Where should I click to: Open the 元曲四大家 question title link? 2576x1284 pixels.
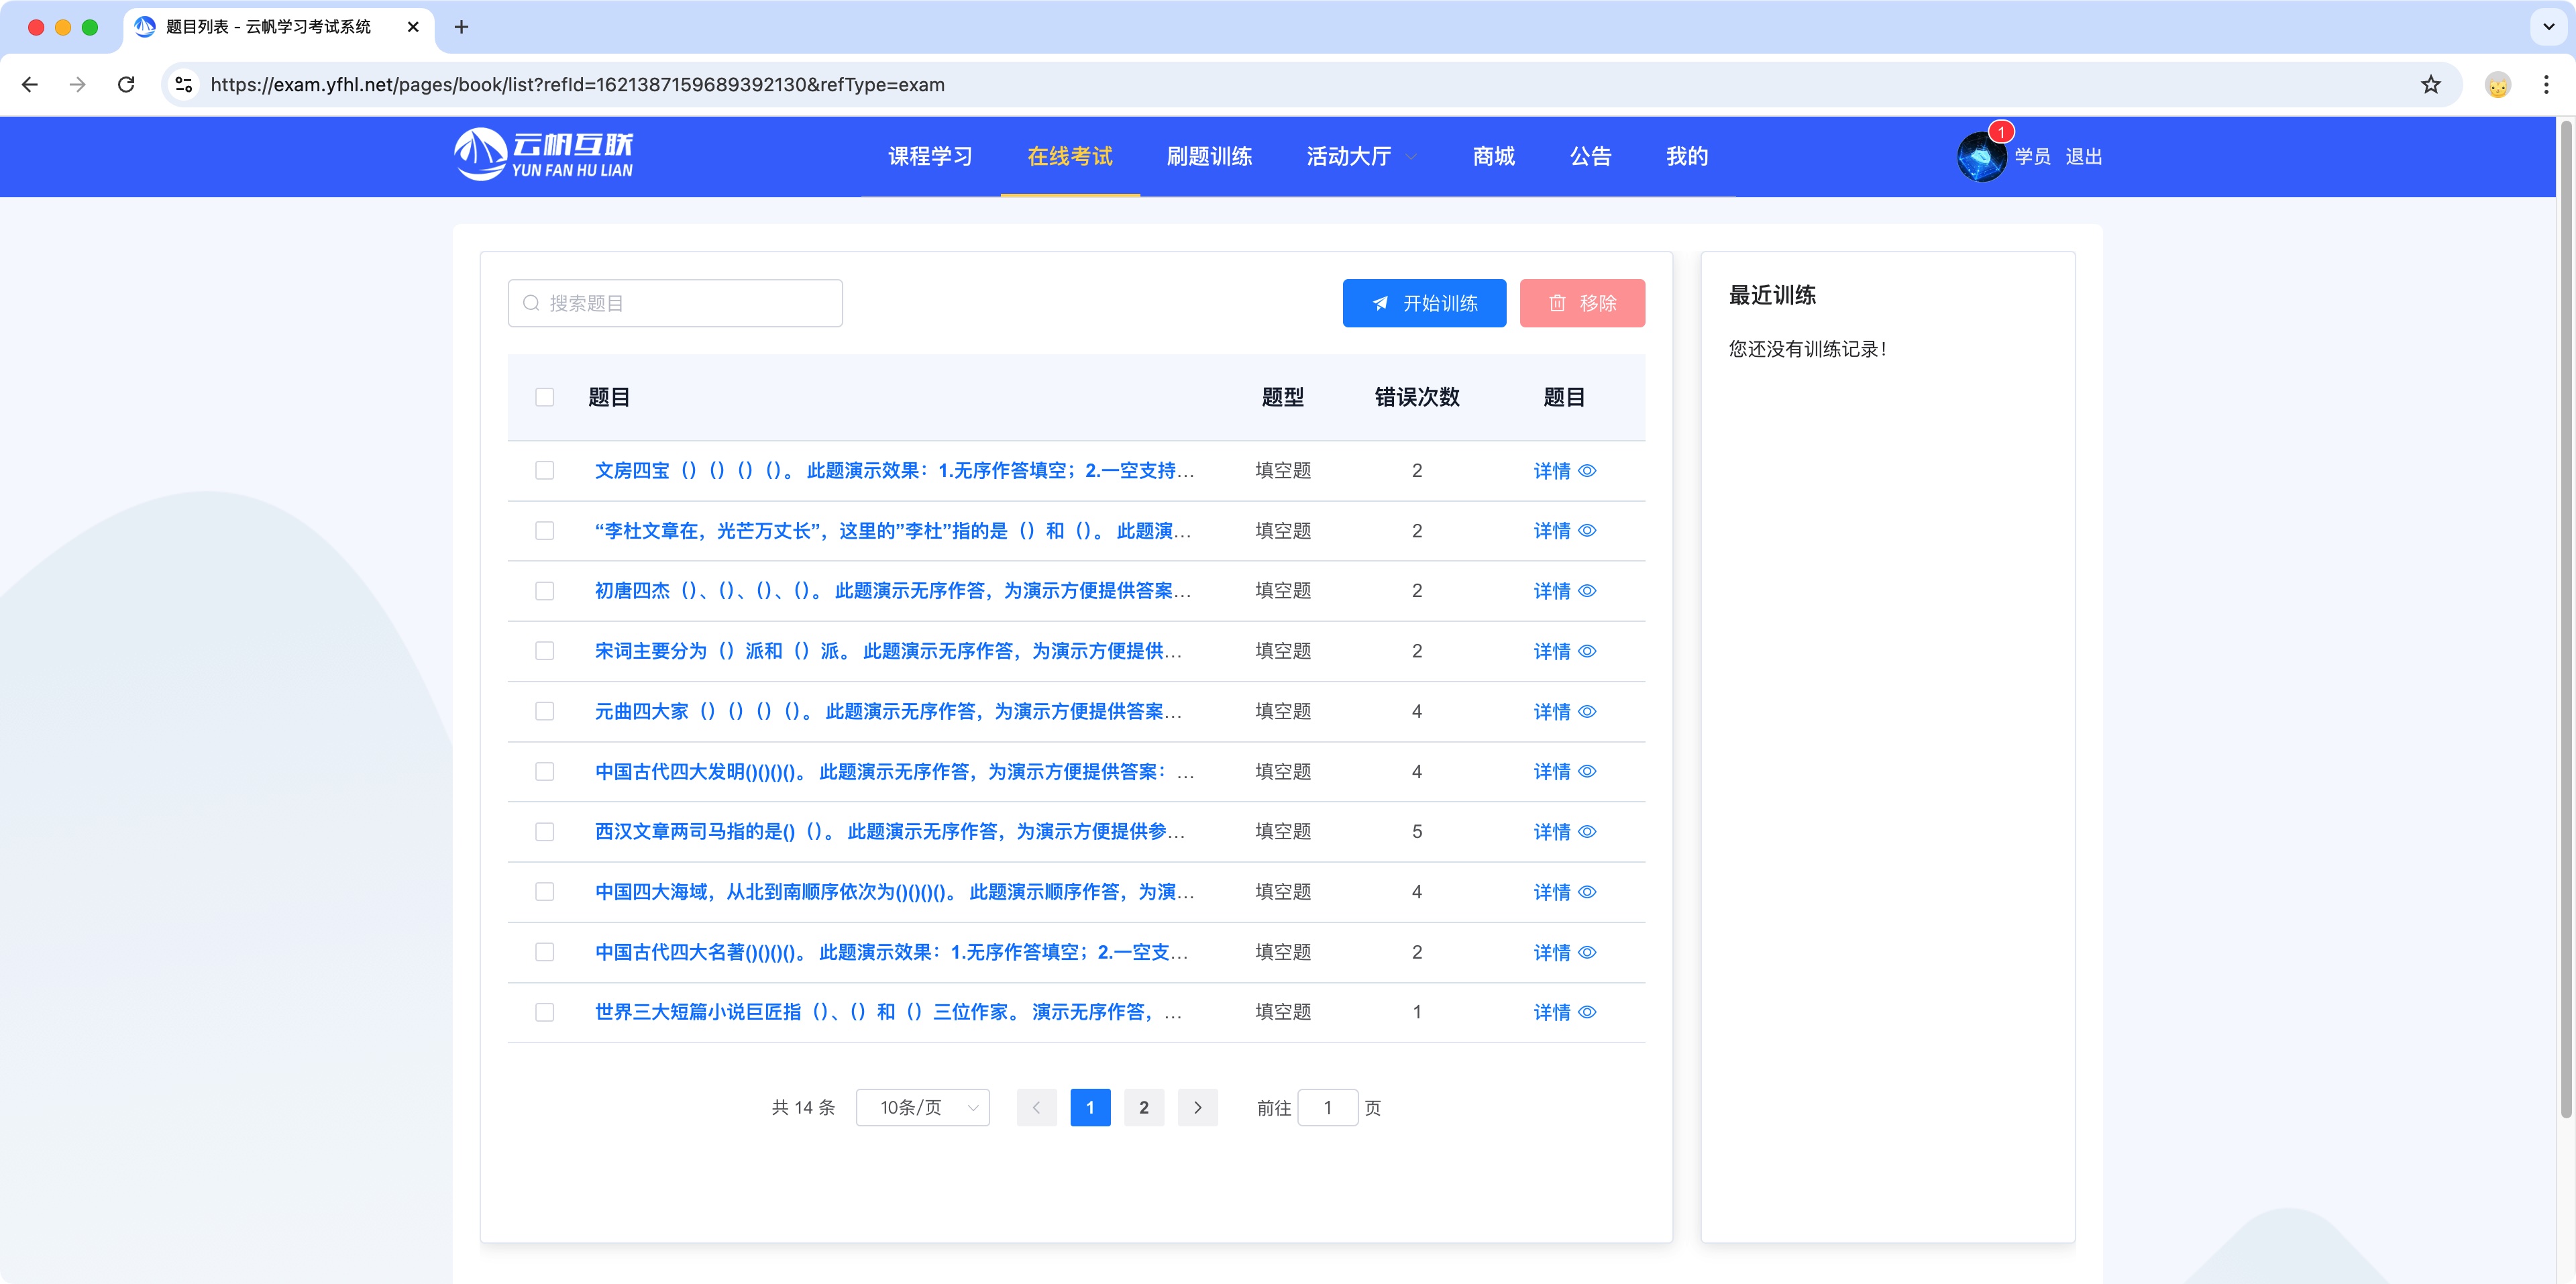click(x=889, y=711)
